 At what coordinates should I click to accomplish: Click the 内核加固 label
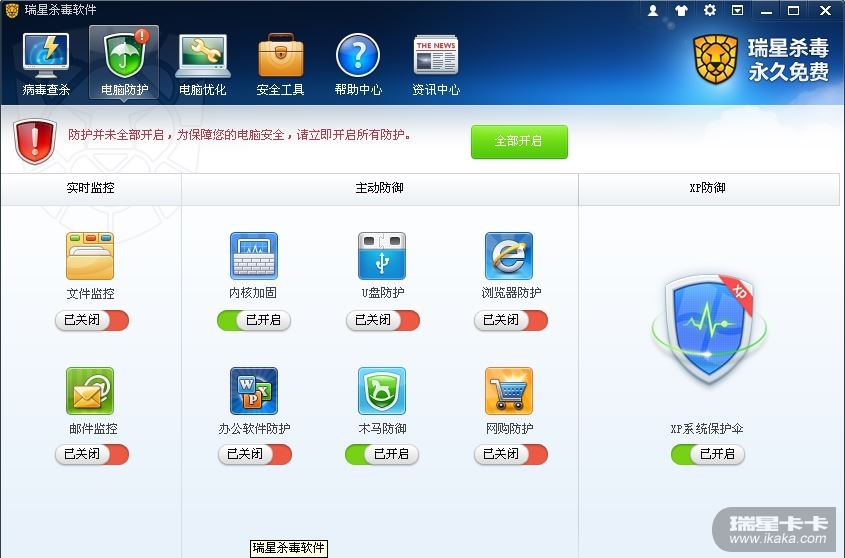[x=253, y=293]
